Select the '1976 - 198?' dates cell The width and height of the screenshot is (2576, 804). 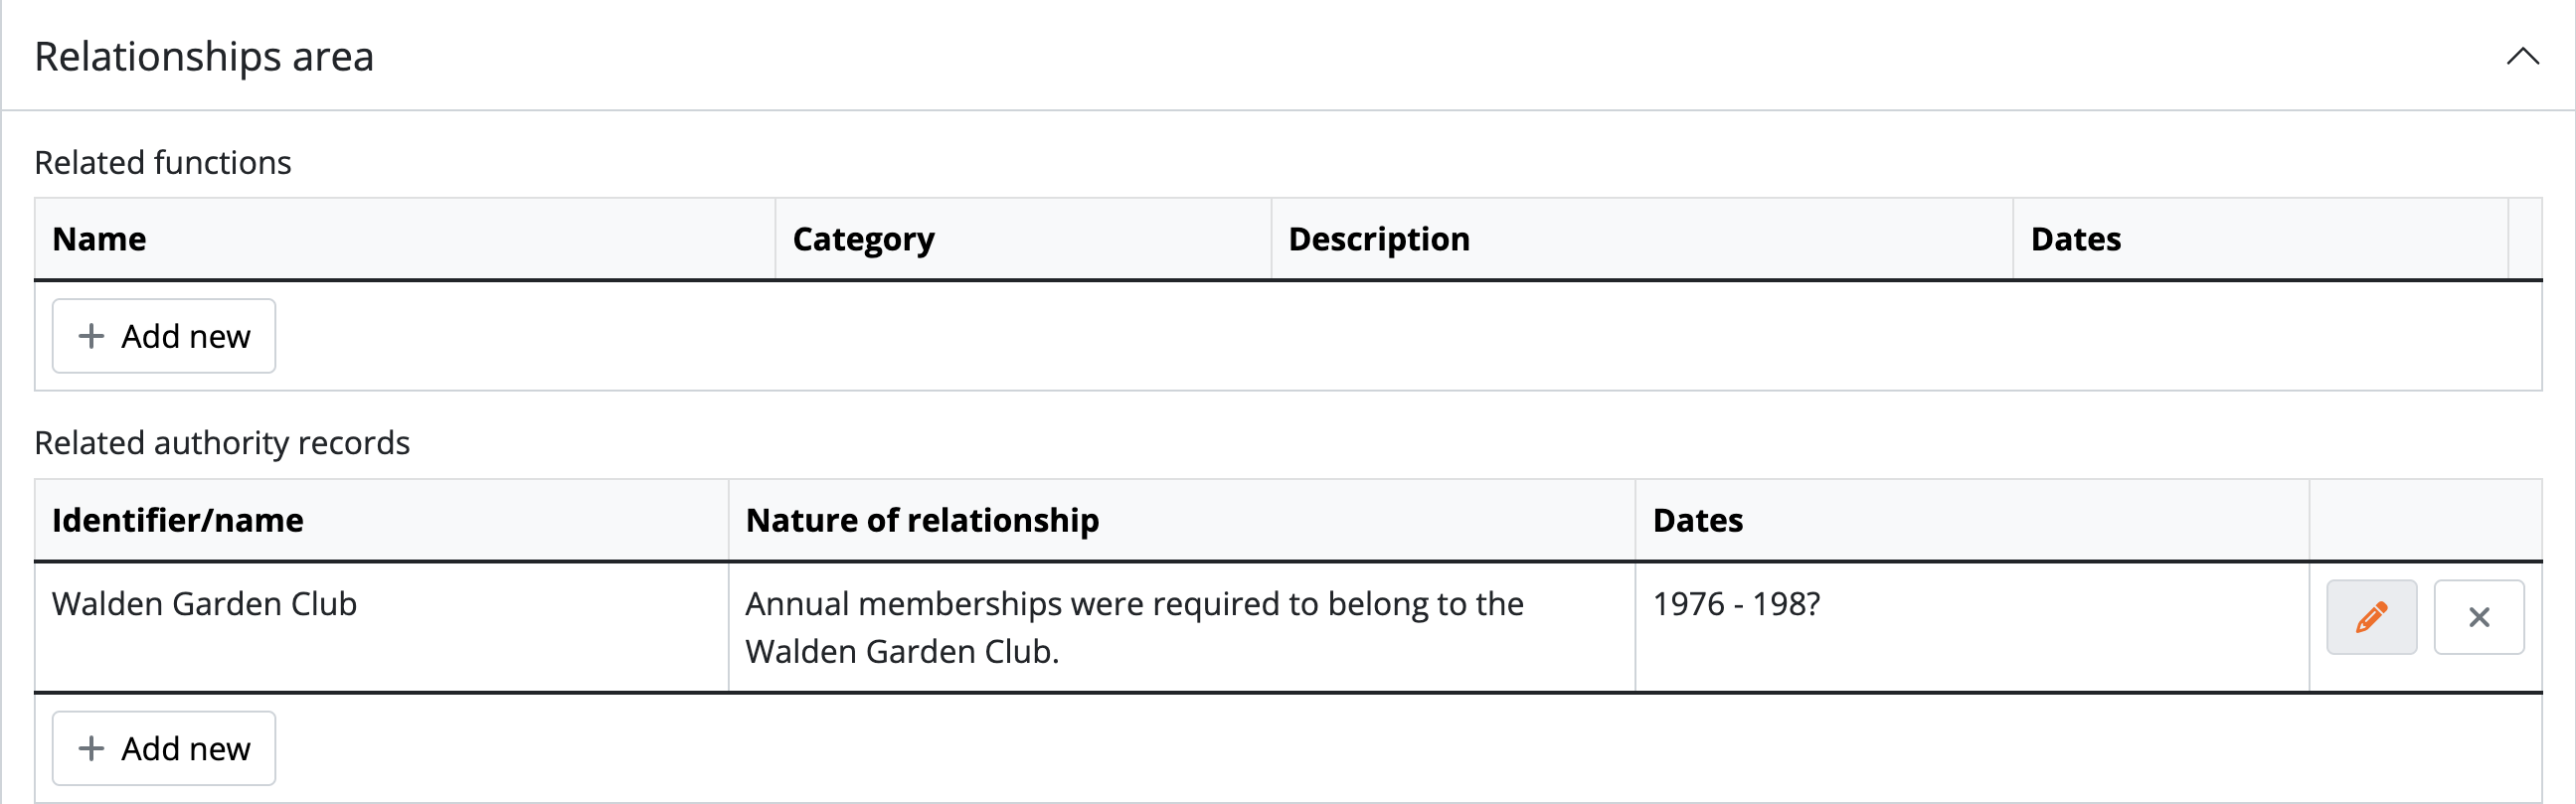coord(1736,604)
